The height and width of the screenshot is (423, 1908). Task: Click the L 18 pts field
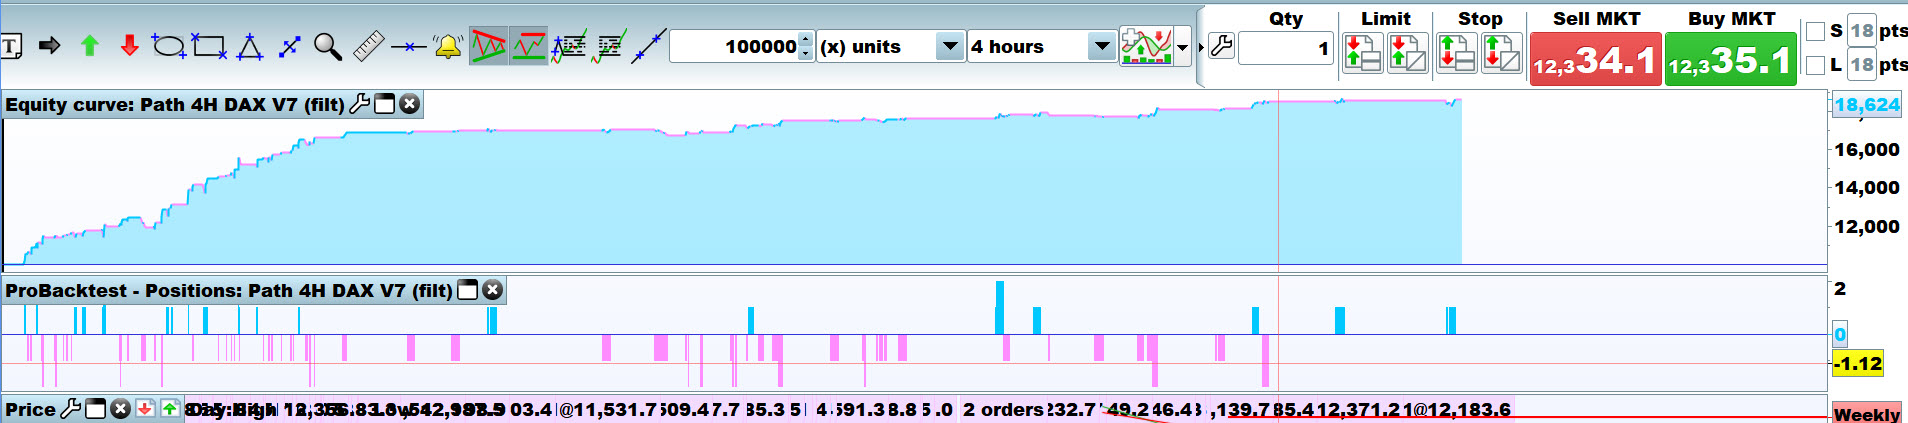click(x=1861, y=66)
